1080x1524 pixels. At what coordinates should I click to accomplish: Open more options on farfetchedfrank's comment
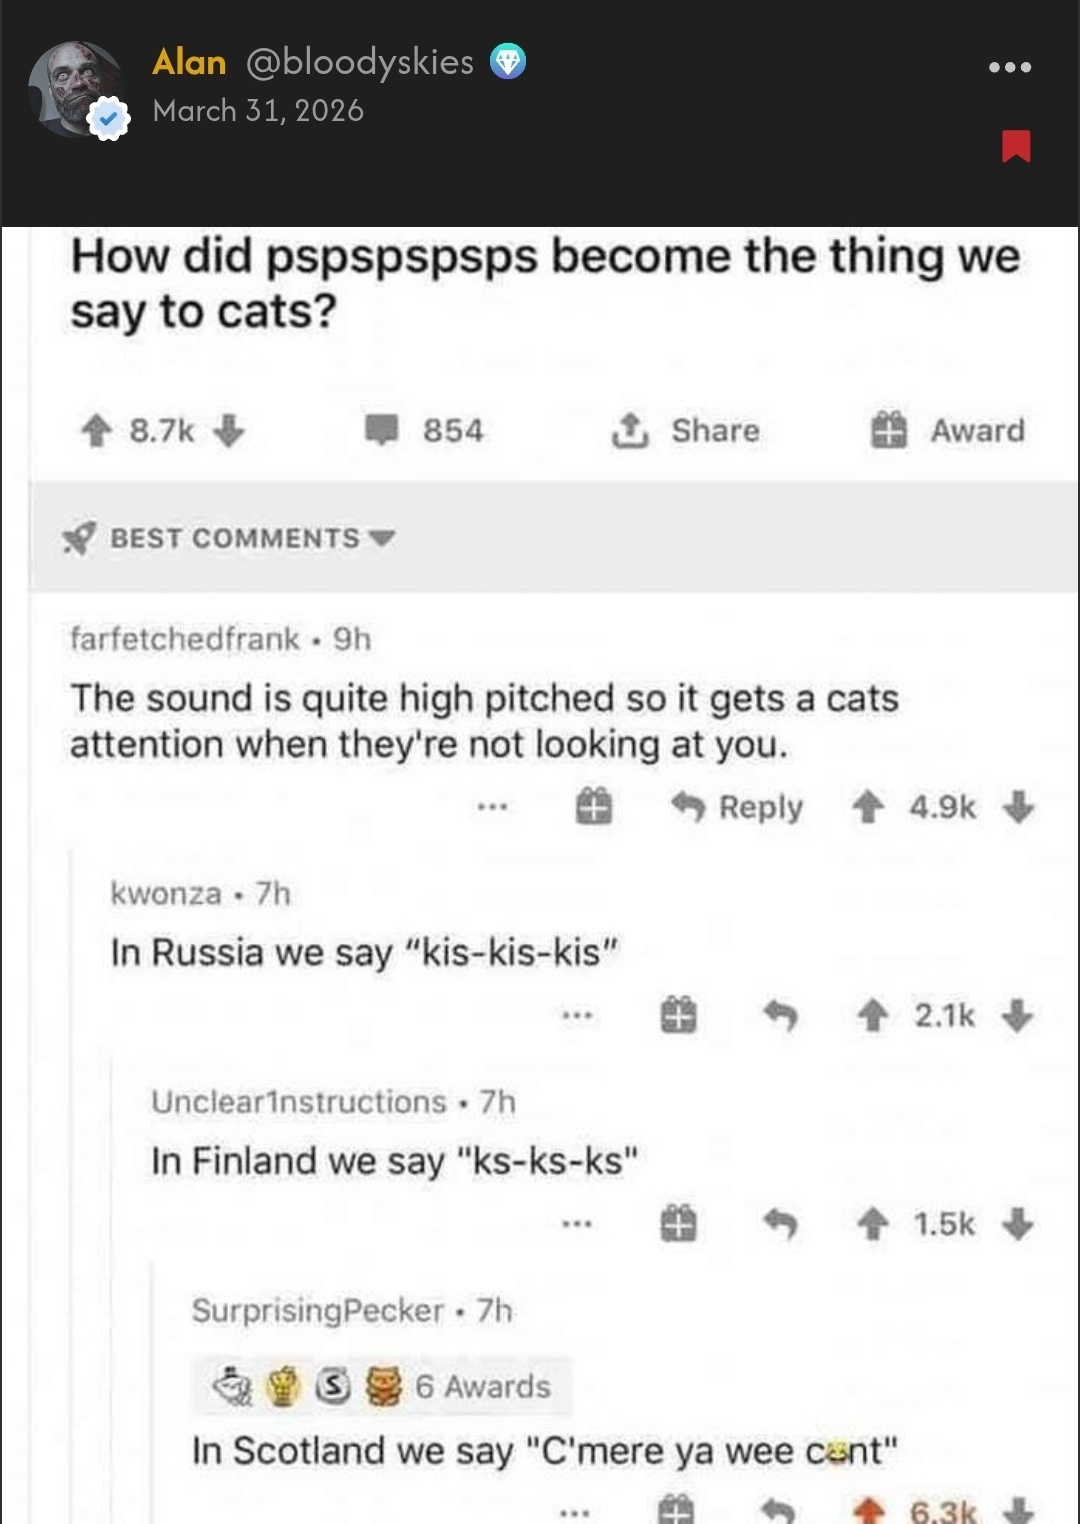point(491,807)
